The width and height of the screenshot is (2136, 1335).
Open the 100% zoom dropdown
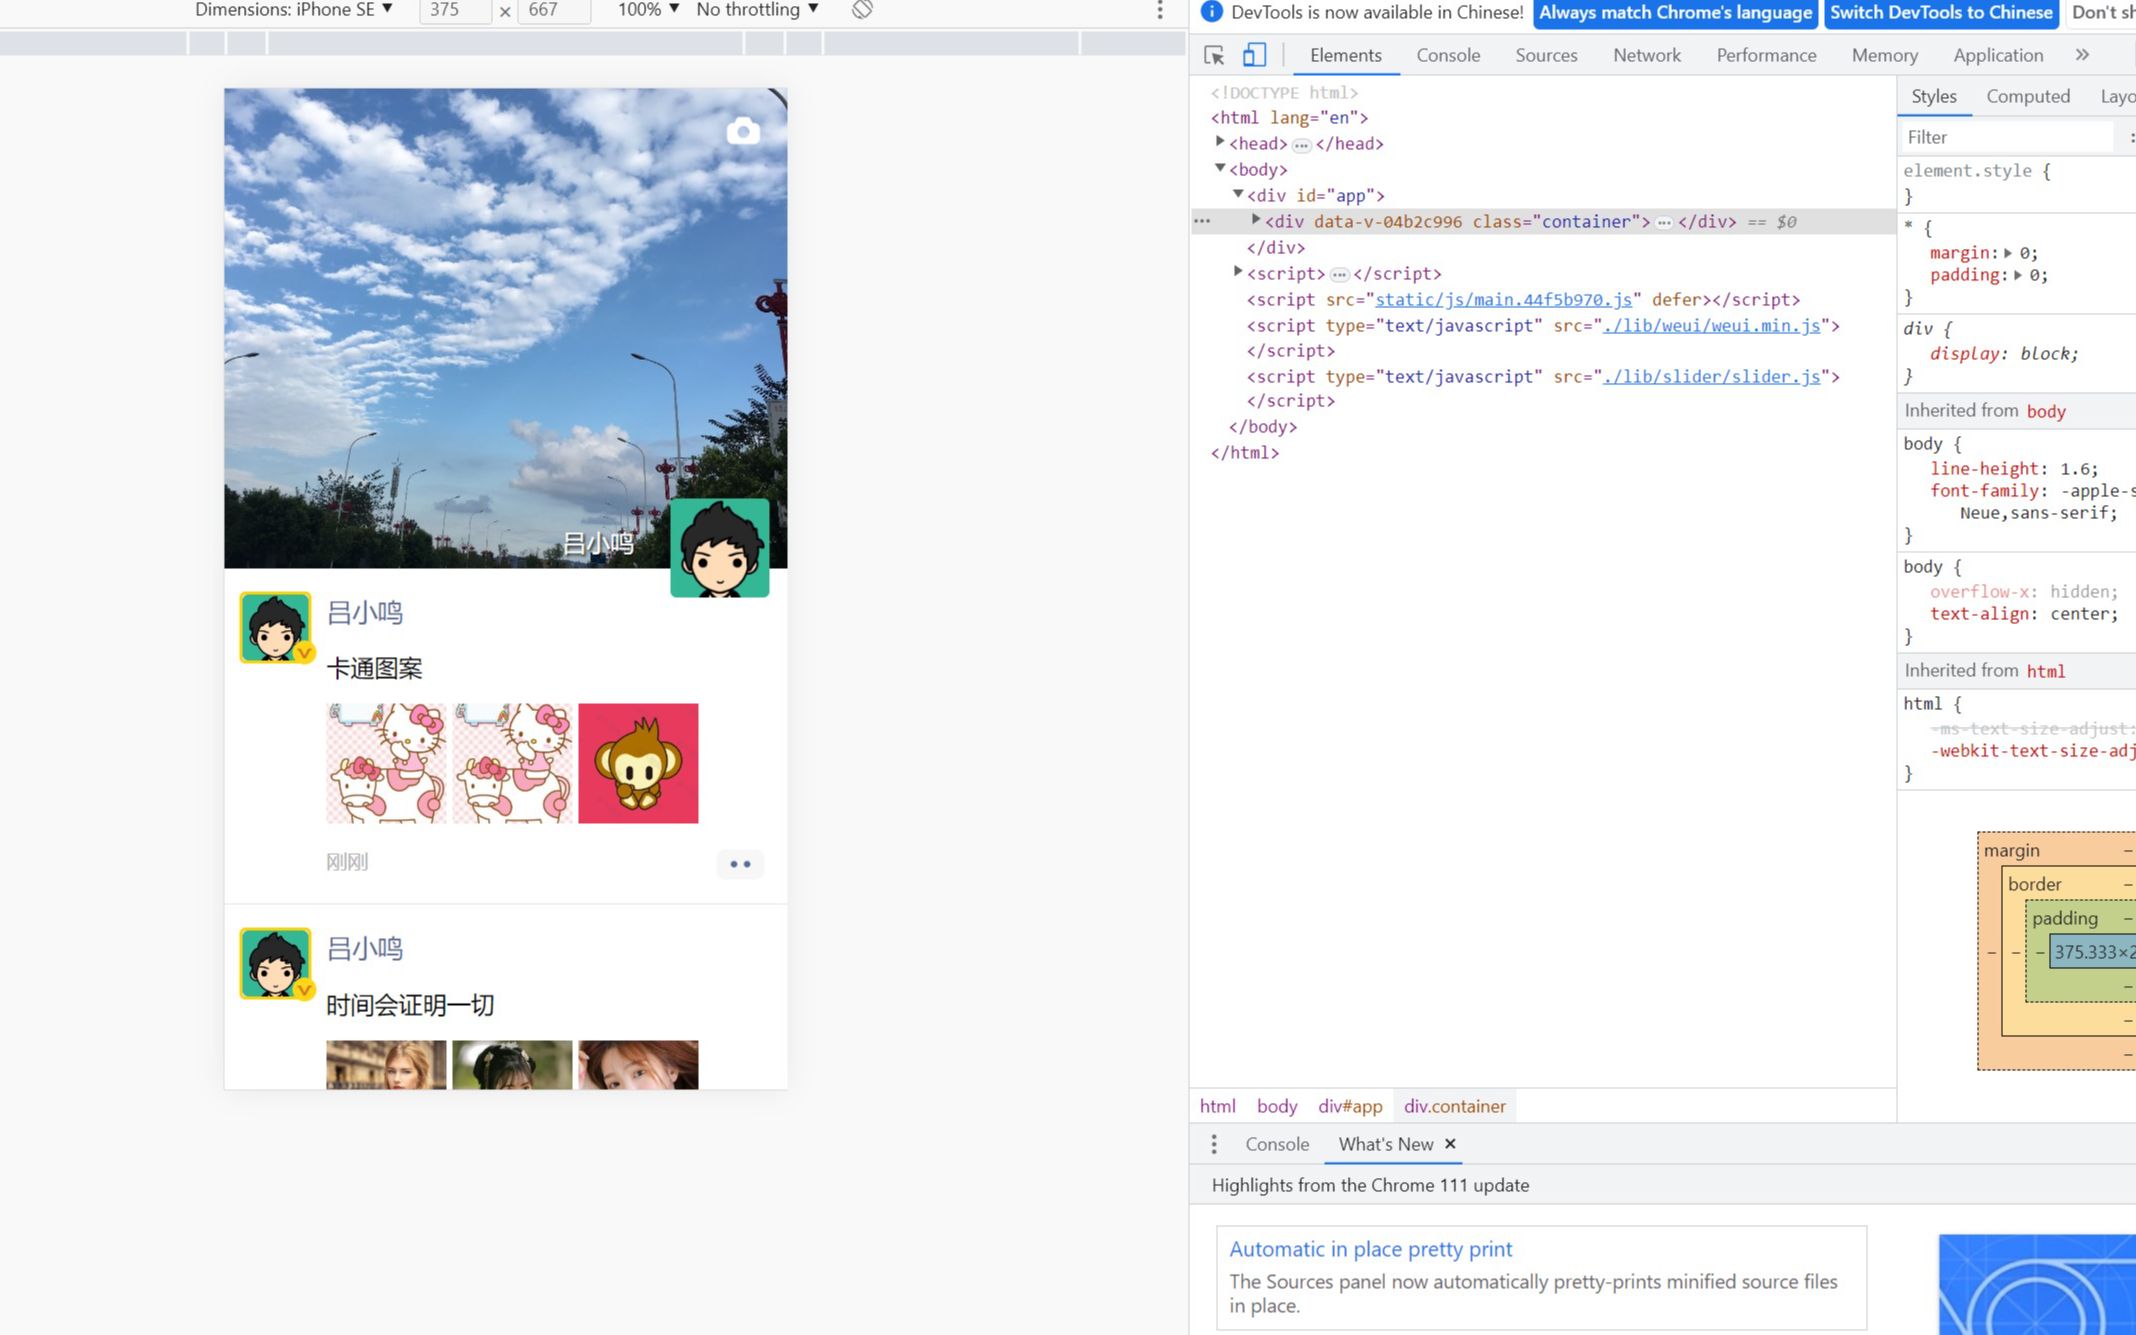648,10
